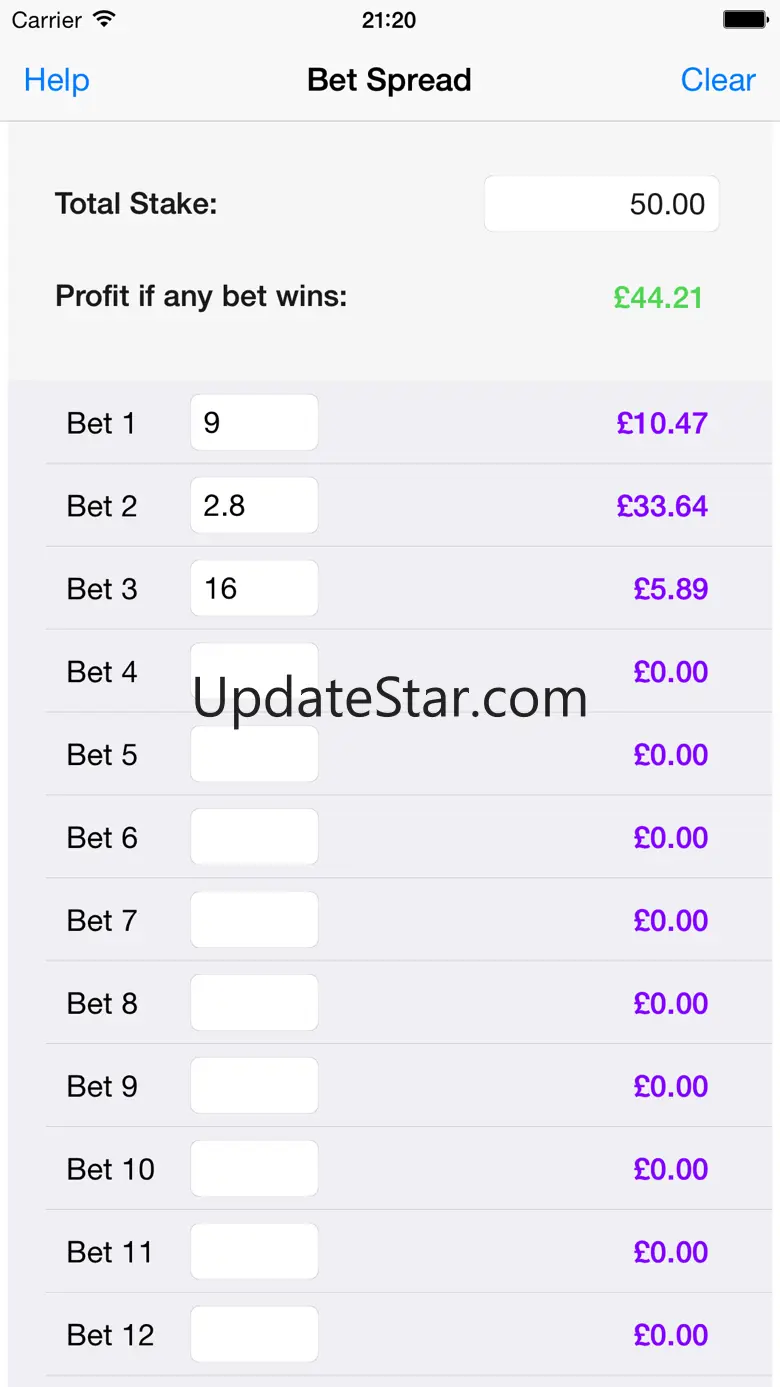Tap Clear to reset all bets
The image size is (780, 1387).
coord(718,80)
